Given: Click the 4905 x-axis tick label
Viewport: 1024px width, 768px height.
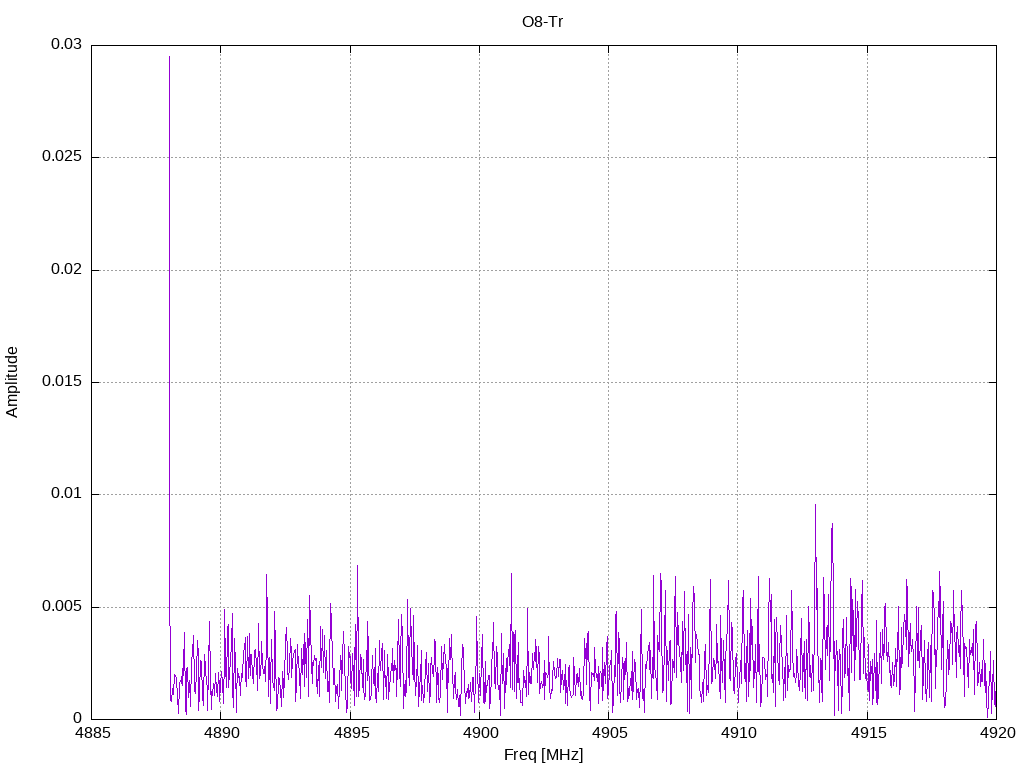Looking at the screenshot, I should point(609,733).
